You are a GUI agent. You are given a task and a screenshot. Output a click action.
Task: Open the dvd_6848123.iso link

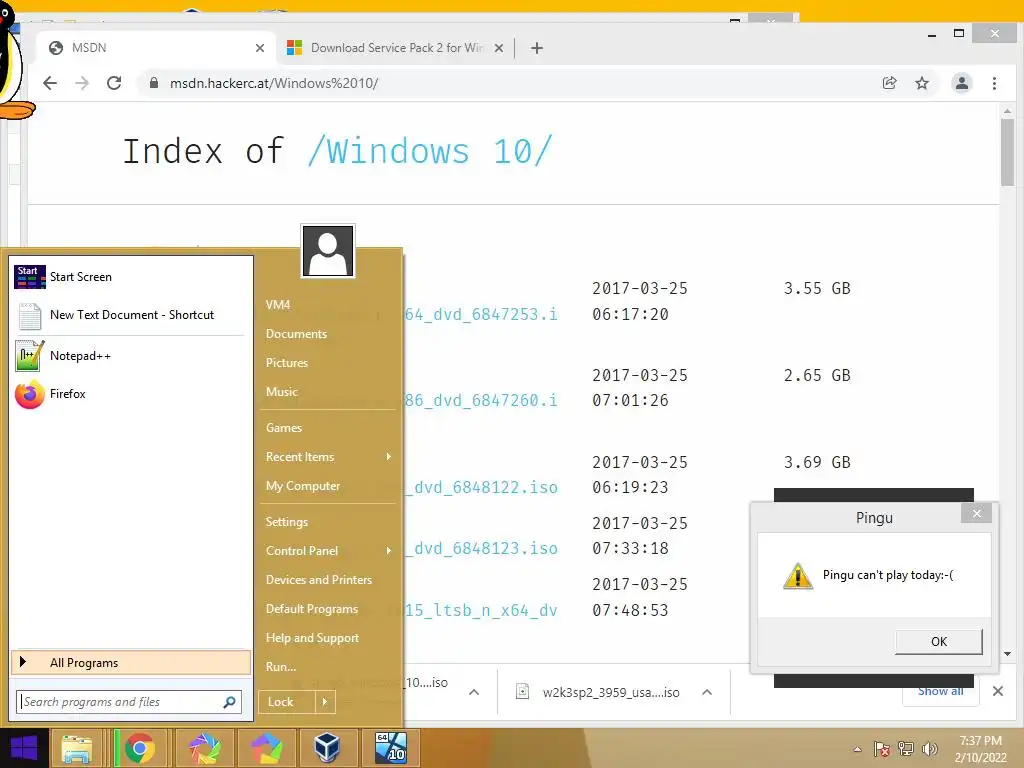pyautogui.click(x=482, y=548)
